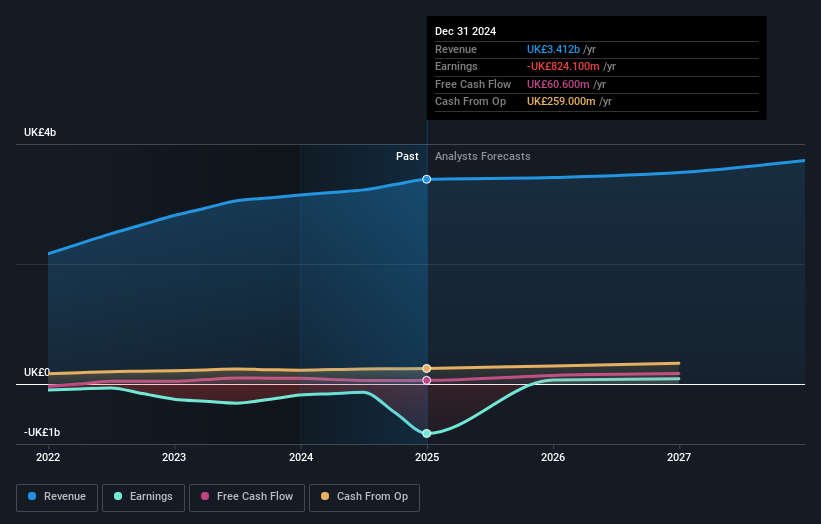Click the UK£4b axis label
821x524 pixels.
pos(40,132)
